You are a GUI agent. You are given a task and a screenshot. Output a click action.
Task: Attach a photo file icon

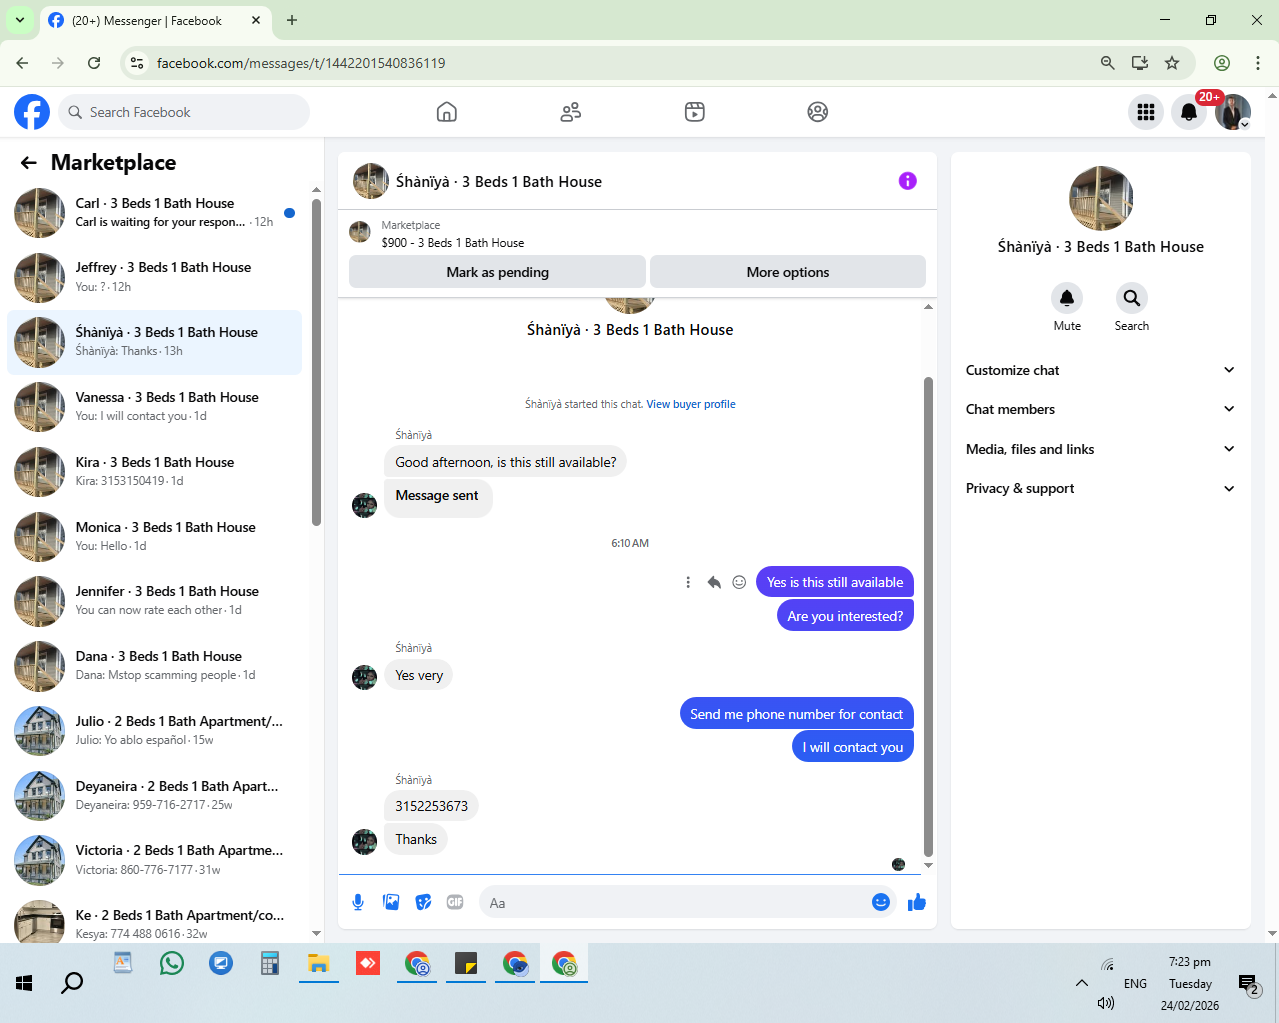[391, 902]
